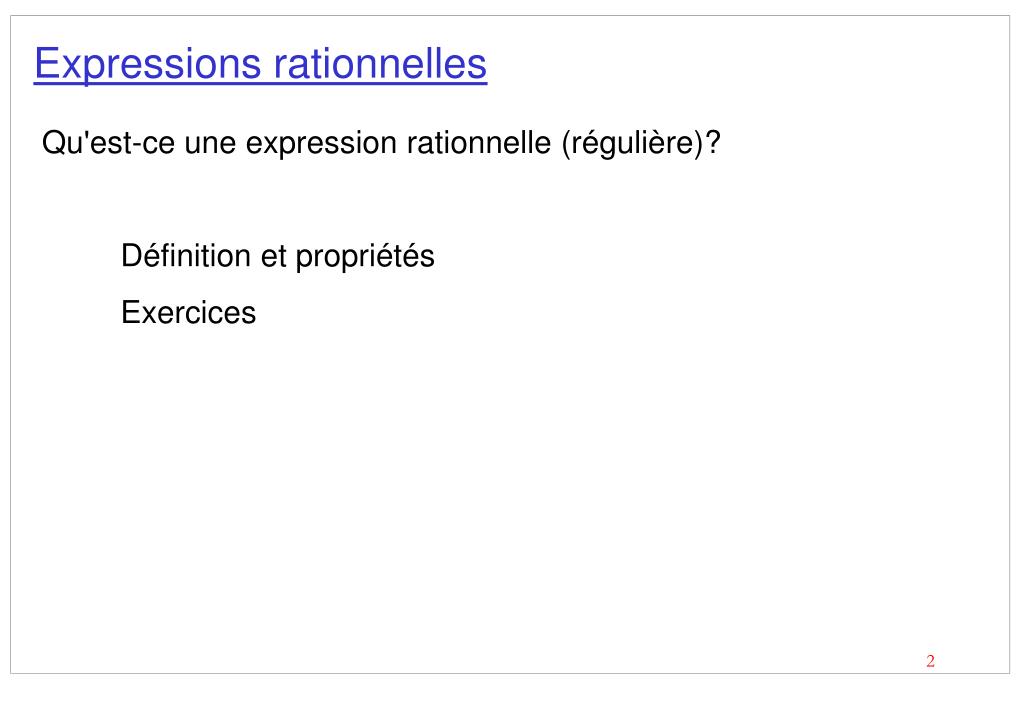Image resolution: width=1023 pixels, height=708 pixels.
Task: Click the question line about expression rationnelle
Action: point(381,143)
